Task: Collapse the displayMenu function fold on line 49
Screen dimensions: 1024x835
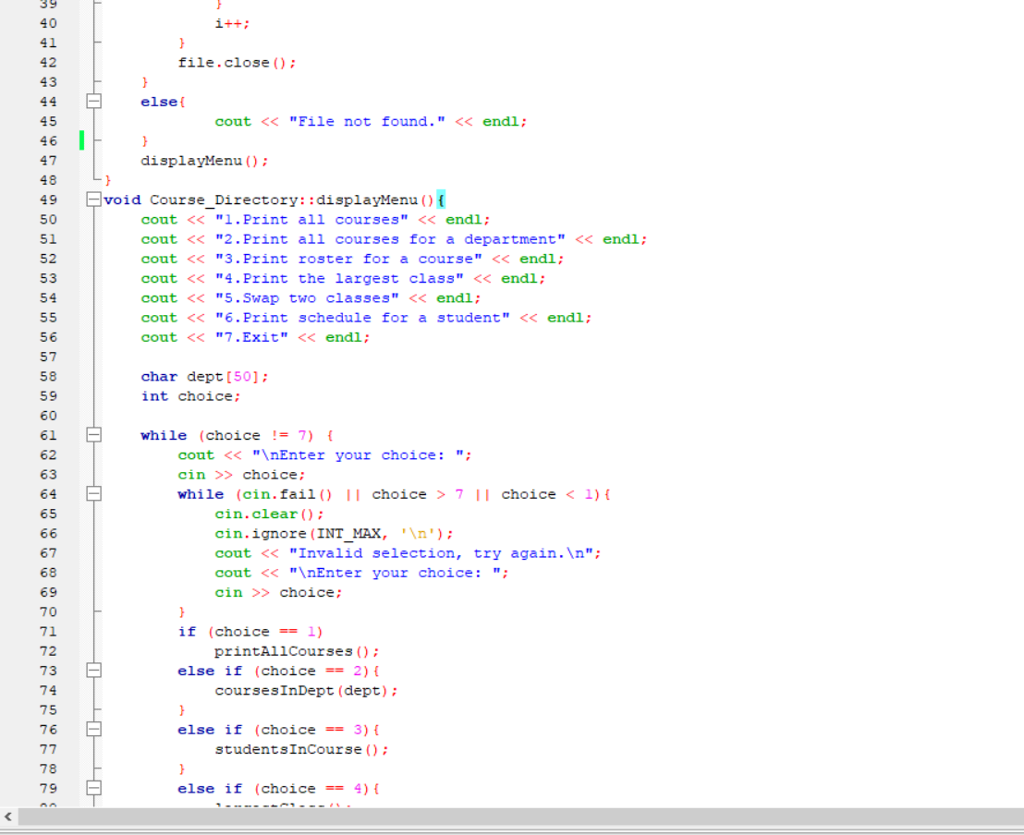Action: point(93,199)
